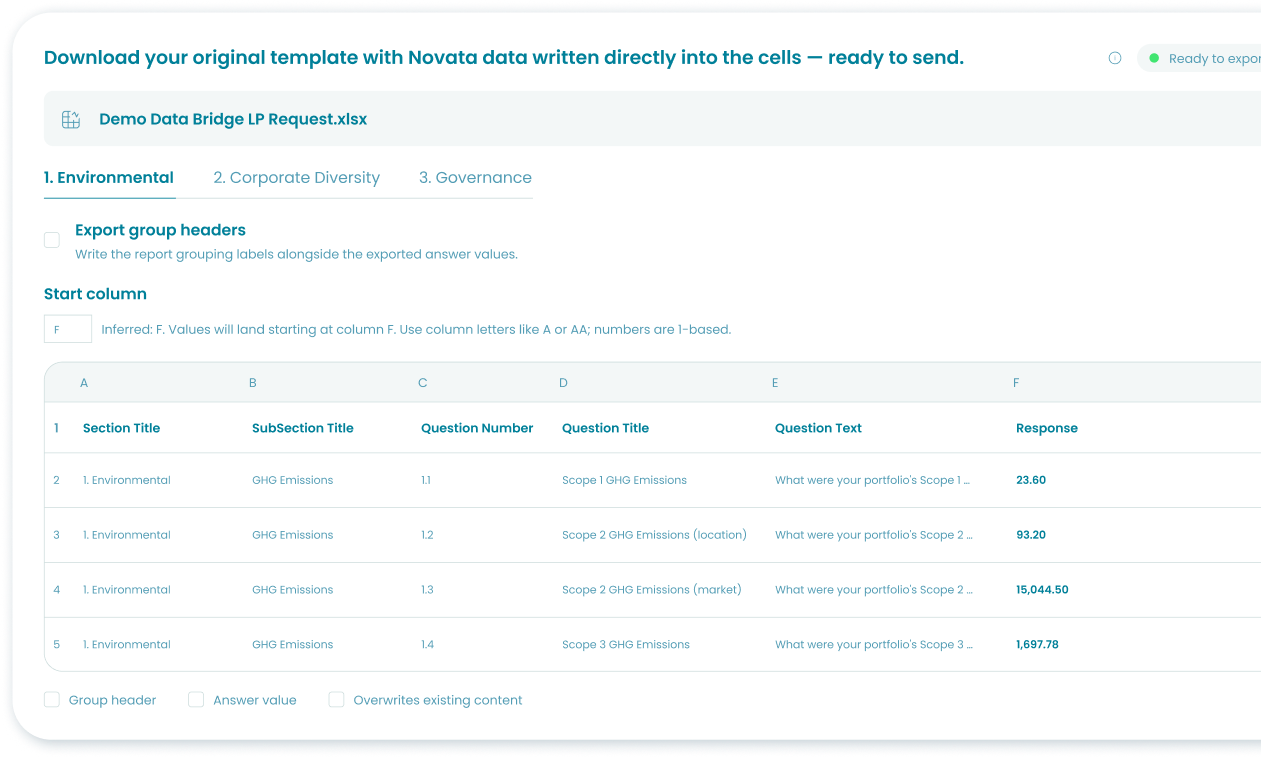Click the spreadsheet file icon

point(71,119)
